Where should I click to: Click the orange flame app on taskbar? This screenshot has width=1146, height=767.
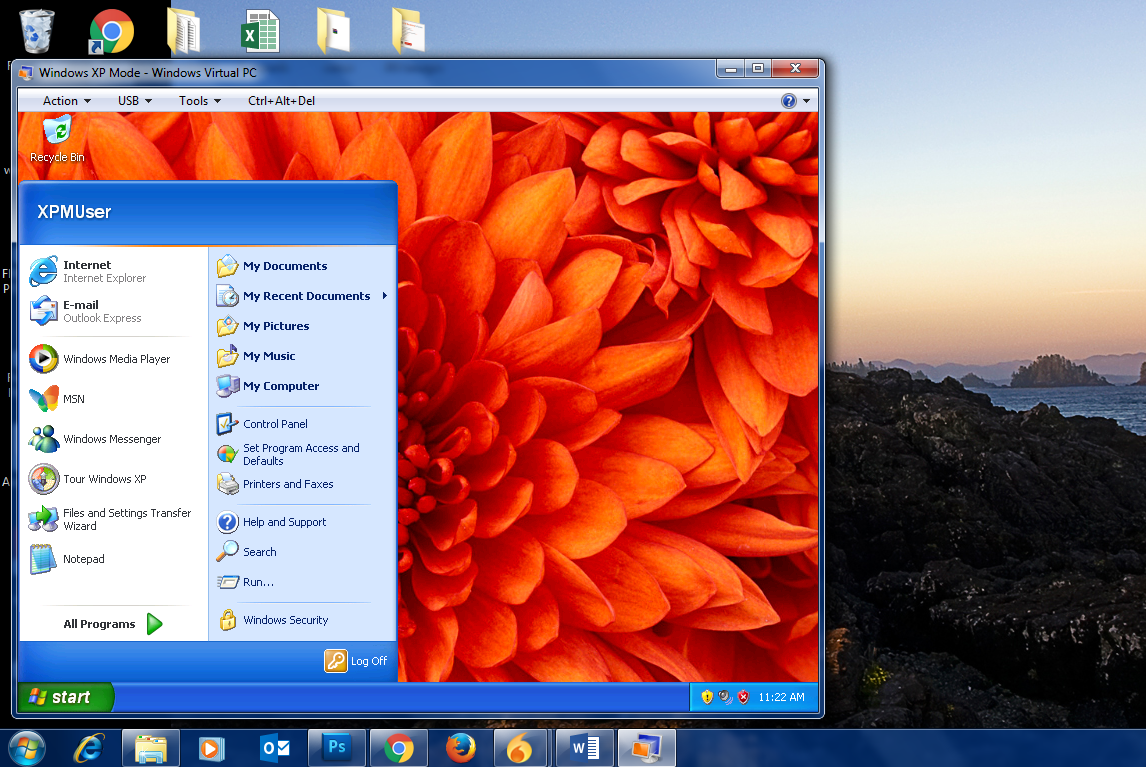[520, 748]
